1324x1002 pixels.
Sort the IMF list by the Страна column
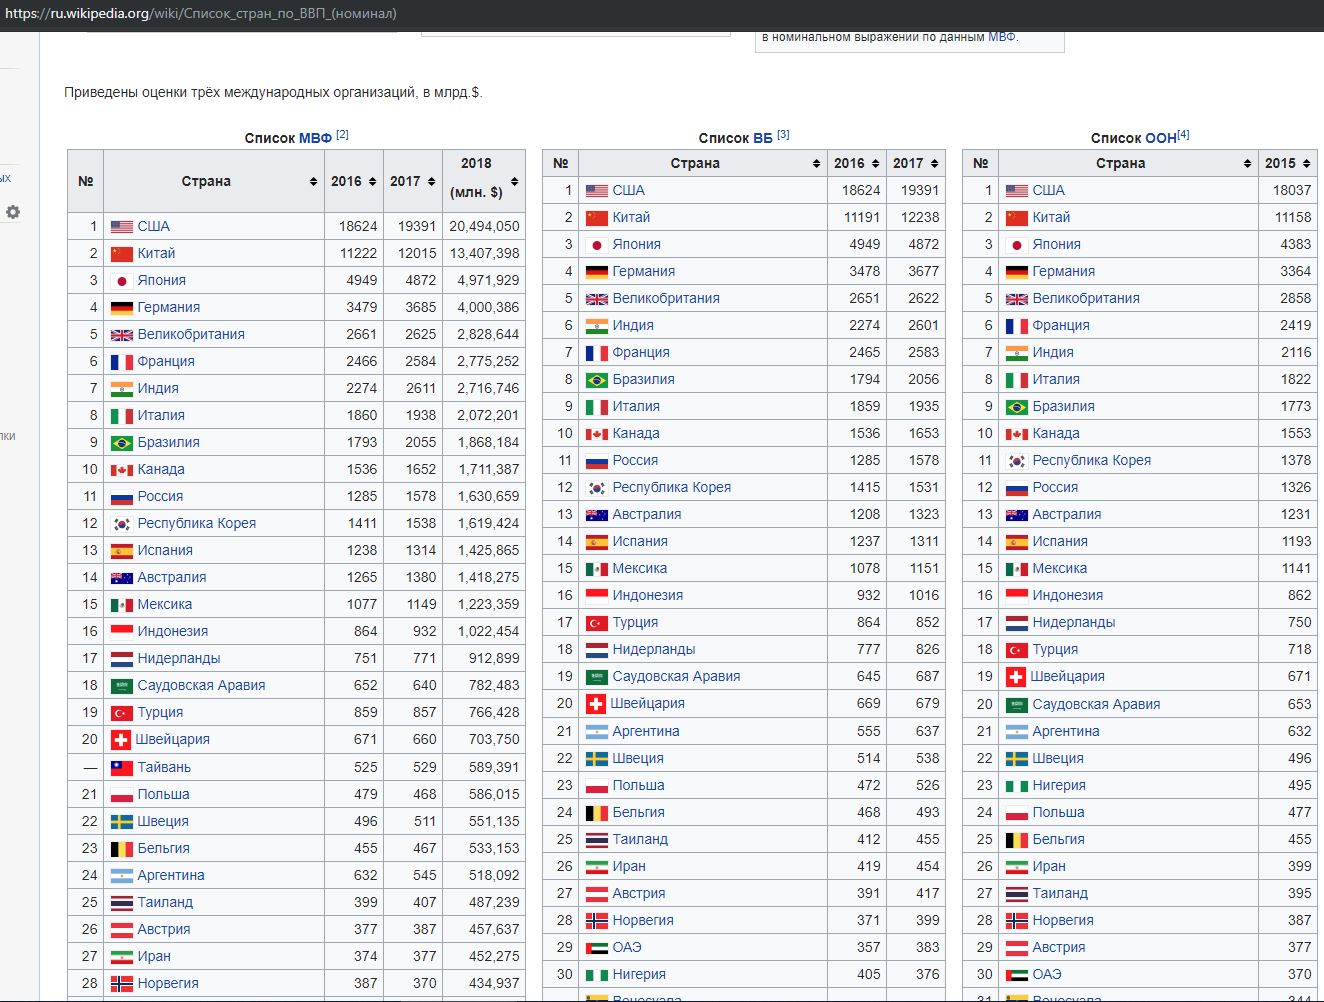314,181
